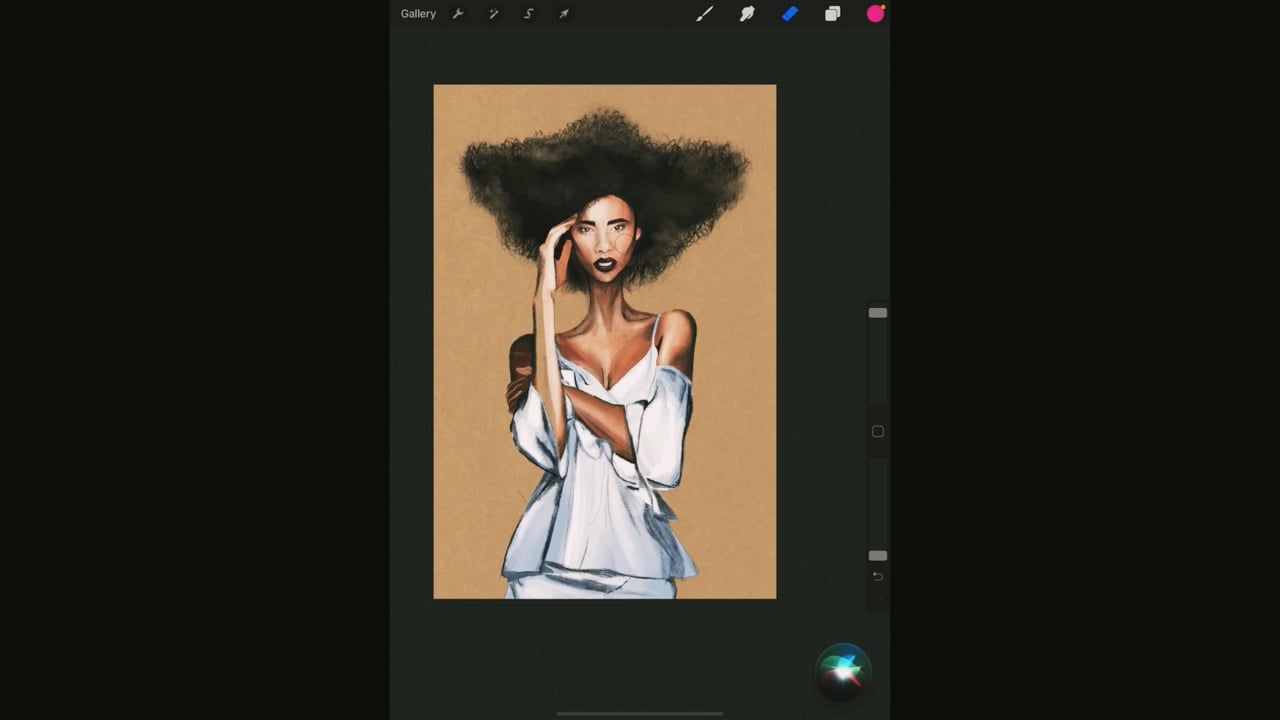This screenshot has width=1280, height=720.
Task: Click the raised hand touching the forehead
Action: 556,245
